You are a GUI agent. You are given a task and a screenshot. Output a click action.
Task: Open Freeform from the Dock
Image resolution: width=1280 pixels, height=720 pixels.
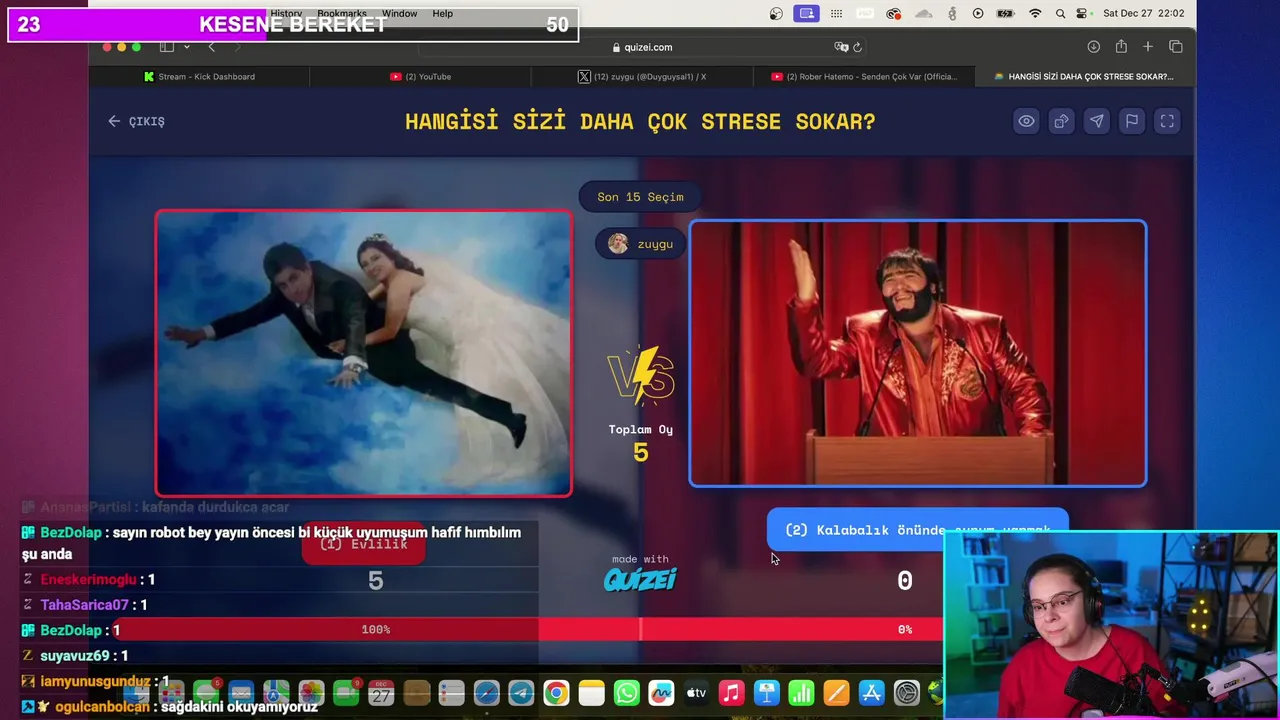pyautogui.click(x=661, y=693)
